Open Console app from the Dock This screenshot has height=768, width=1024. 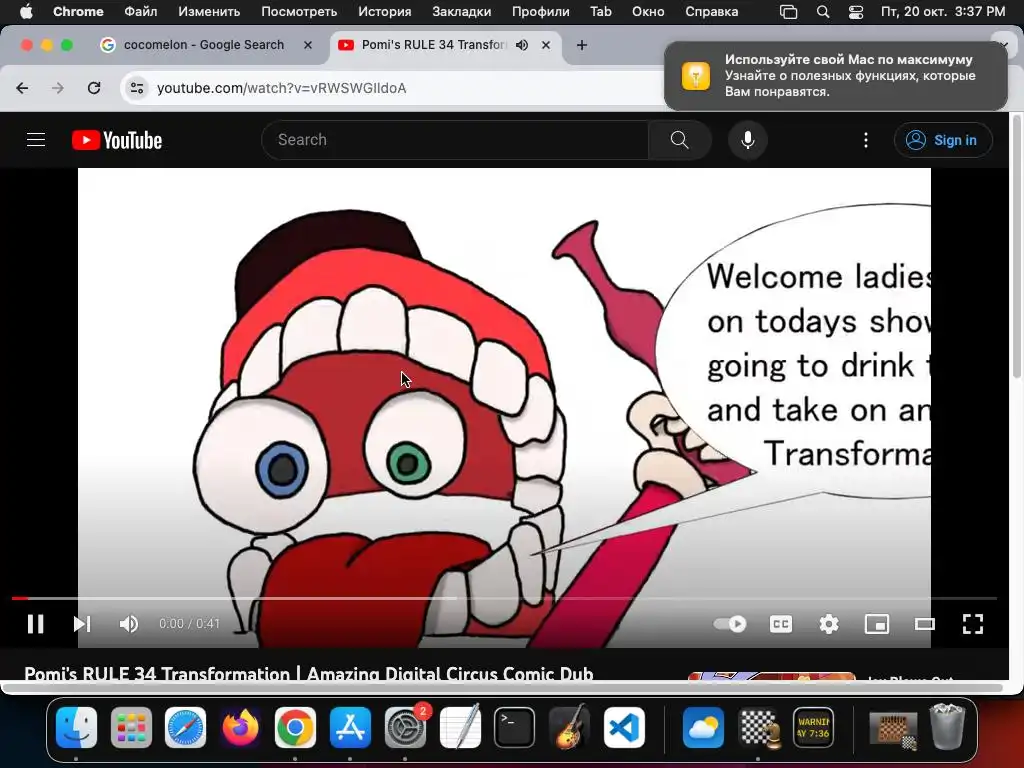point(813,727)
